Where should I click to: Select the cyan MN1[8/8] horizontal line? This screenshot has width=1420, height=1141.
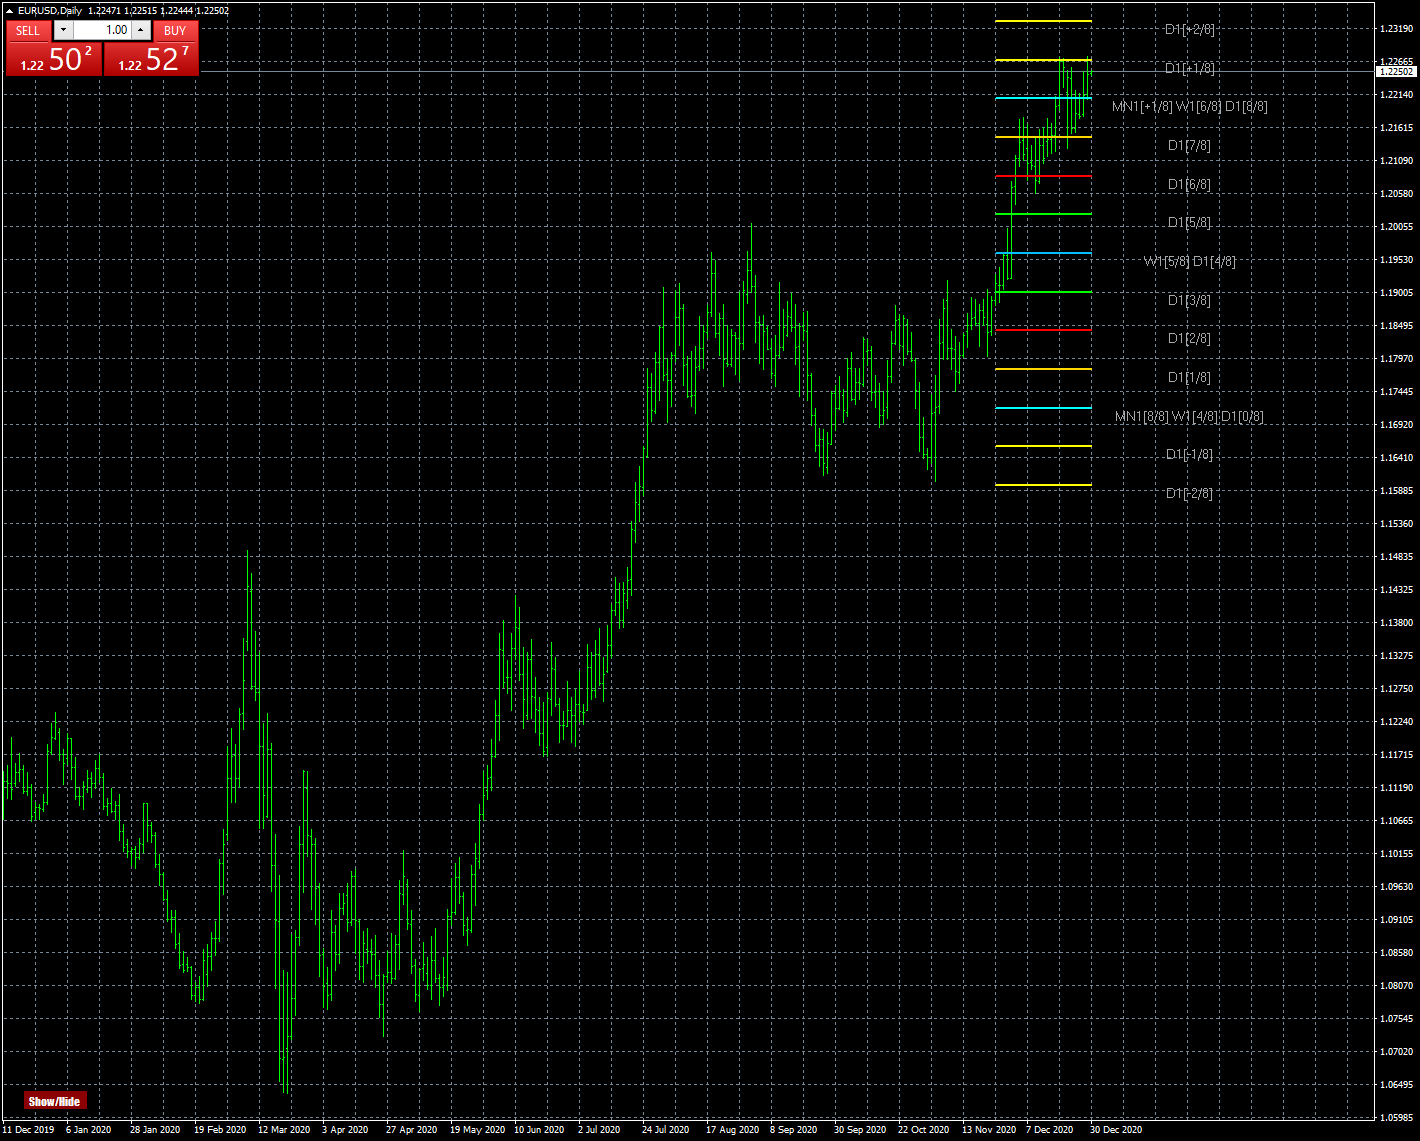click(1043, 408)
